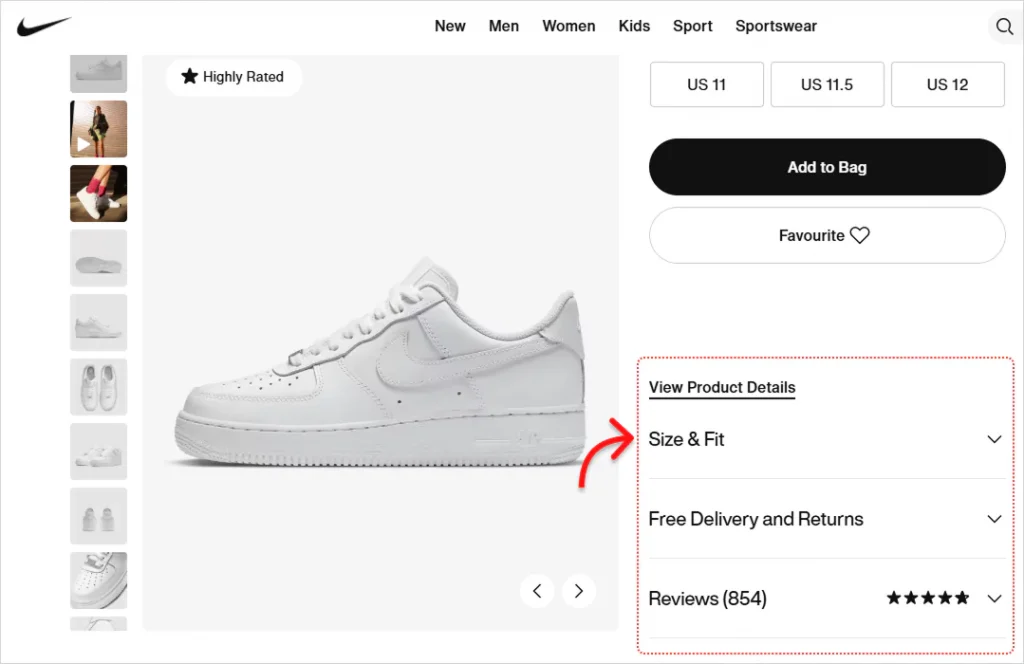Pick size US 12

[947, 85]
